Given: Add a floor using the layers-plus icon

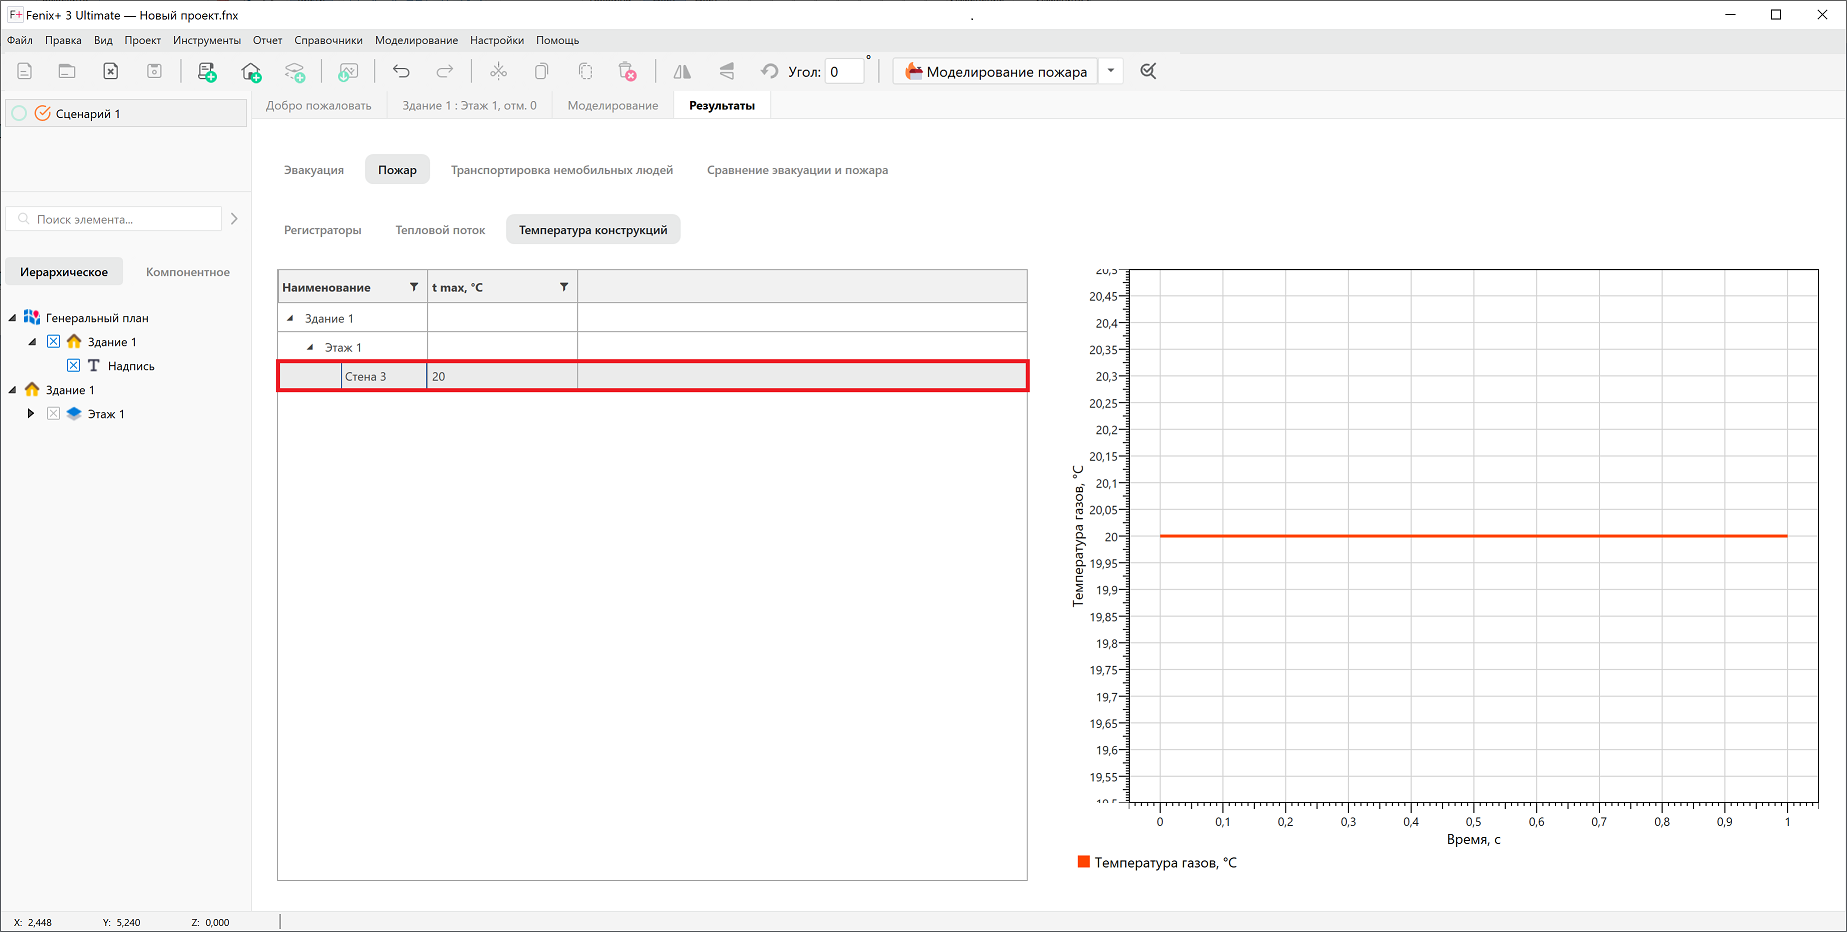Looking at the screenshot, I should click(295, 71).
